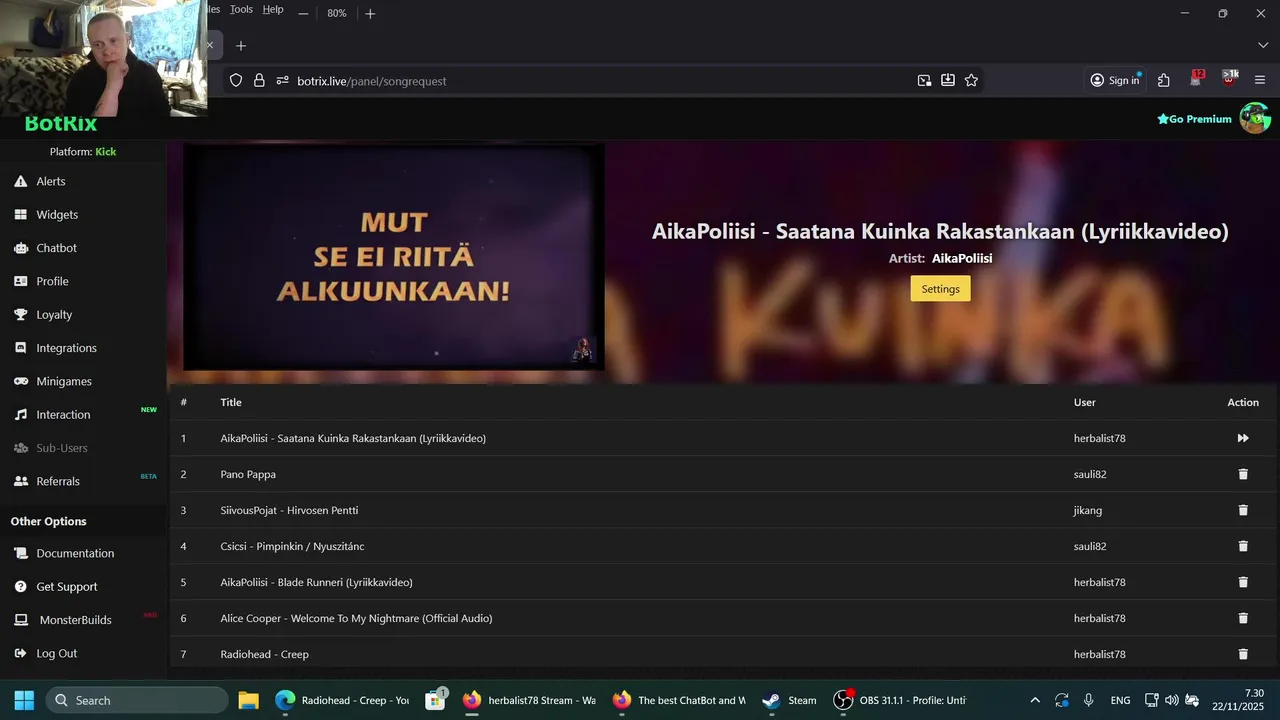Image resolution: width=1280 pixels, height=720 pixels.
Task: Click the Windows taskbar Search box
Action: click(x=137, y=700)
